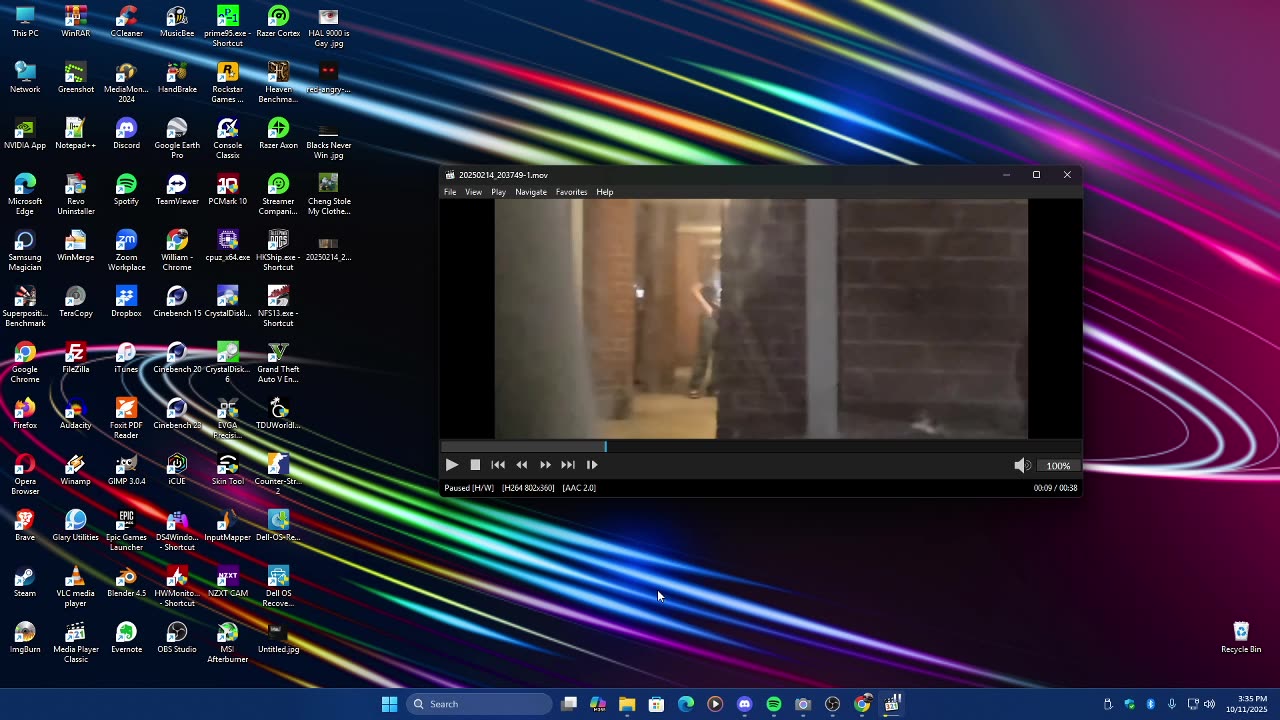
Task: Select the VLC media player desktop icon
Action: click(x=76, y=586)
